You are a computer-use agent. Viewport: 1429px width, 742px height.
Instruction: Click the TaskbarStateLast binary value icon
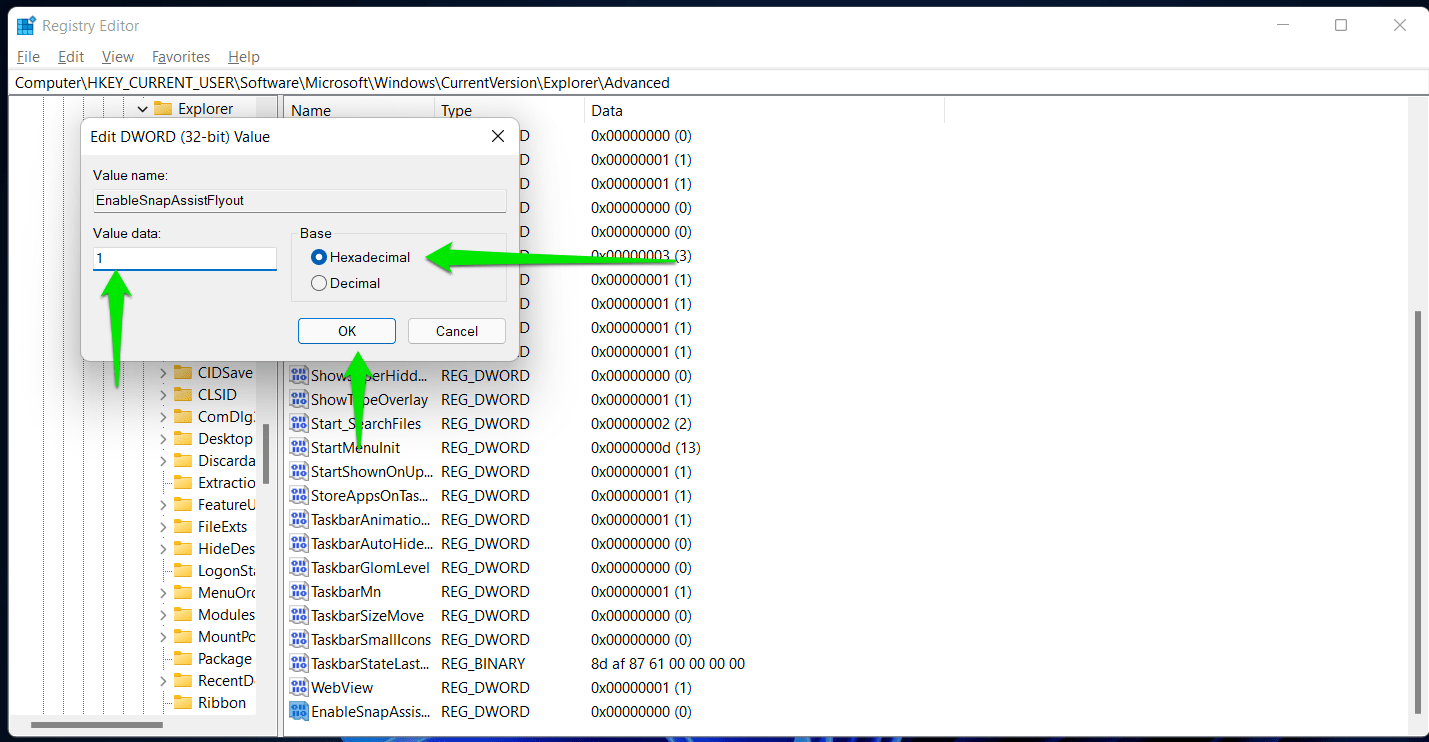click(x=299, y=664)
